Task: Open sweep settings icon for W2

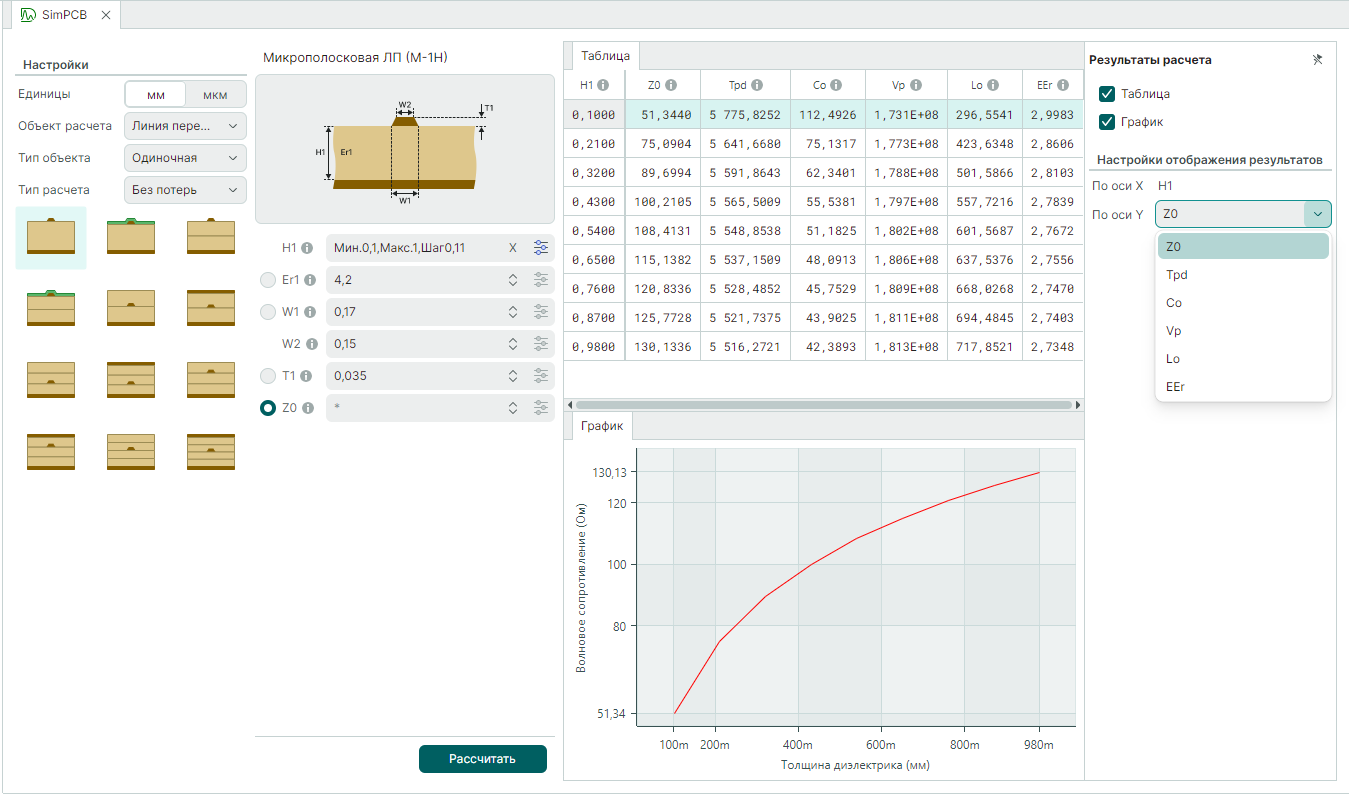Action: pyautogui.click(x=541, y=344)
